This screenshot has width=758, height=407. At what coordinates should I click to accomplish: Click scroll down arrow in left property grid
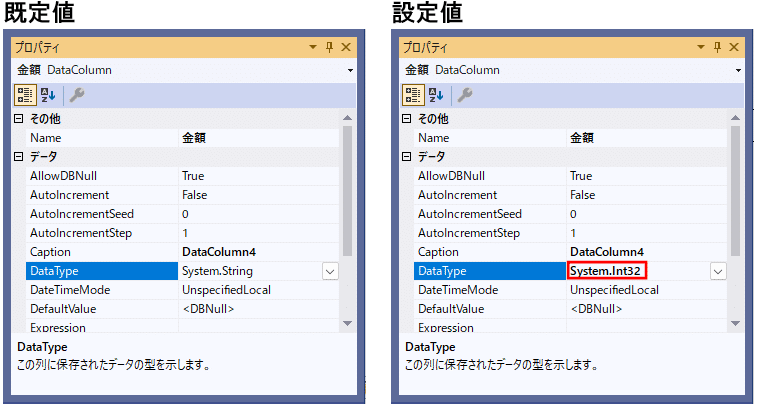(347, 323)
